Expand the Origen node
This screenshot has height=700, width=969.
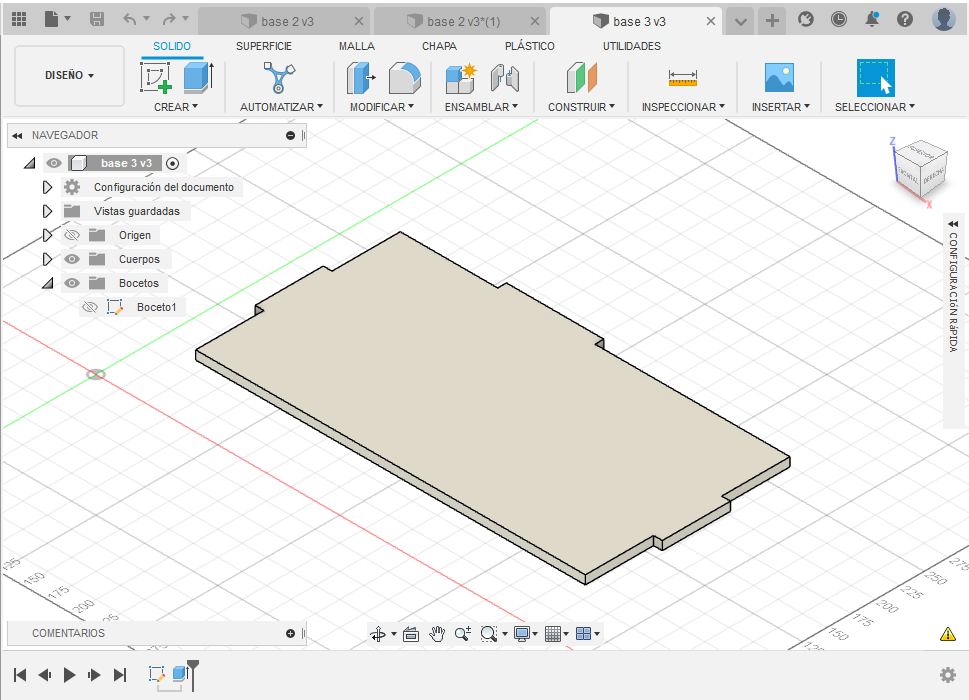point(47,235)
